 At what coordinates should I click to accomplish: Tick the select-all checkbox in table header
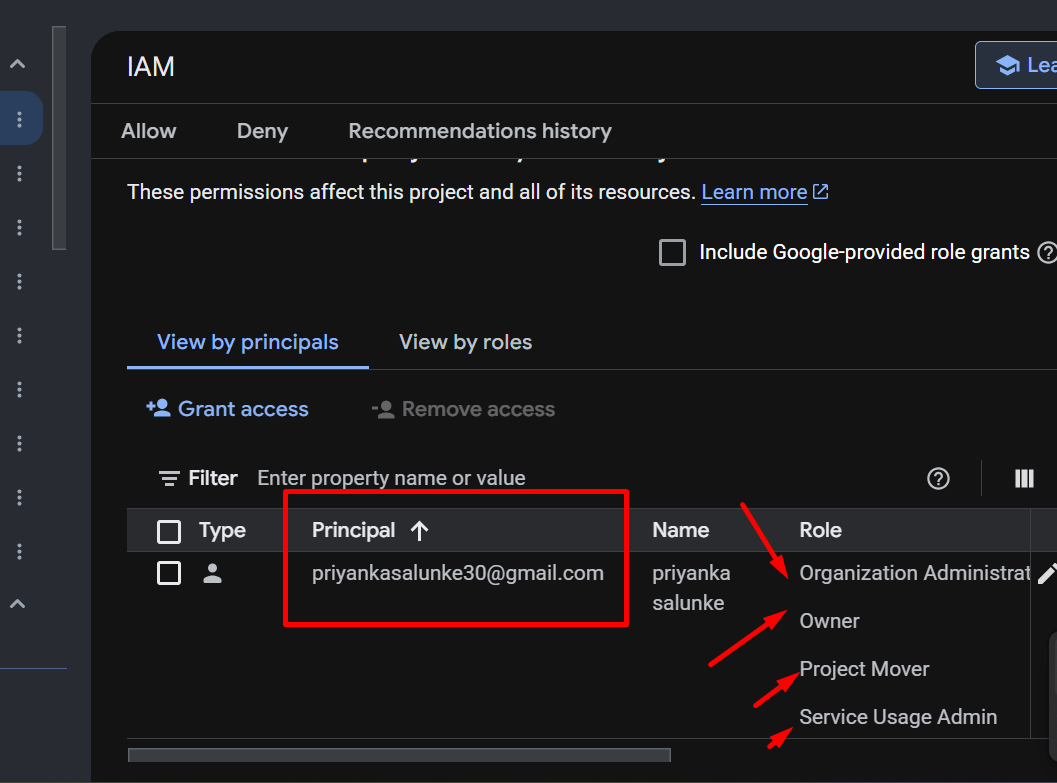click(x=169, y=531)
